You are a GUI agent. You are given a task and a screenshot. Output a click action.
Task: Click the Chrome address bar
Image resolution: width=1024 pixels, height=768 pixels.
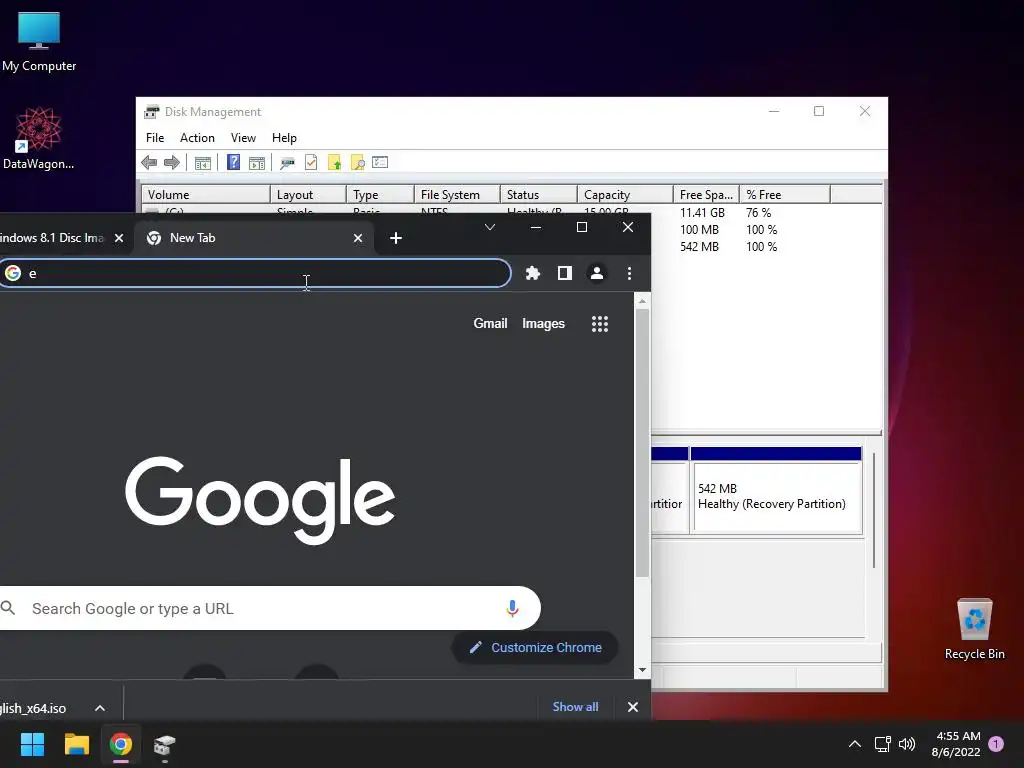coord(255,273)
